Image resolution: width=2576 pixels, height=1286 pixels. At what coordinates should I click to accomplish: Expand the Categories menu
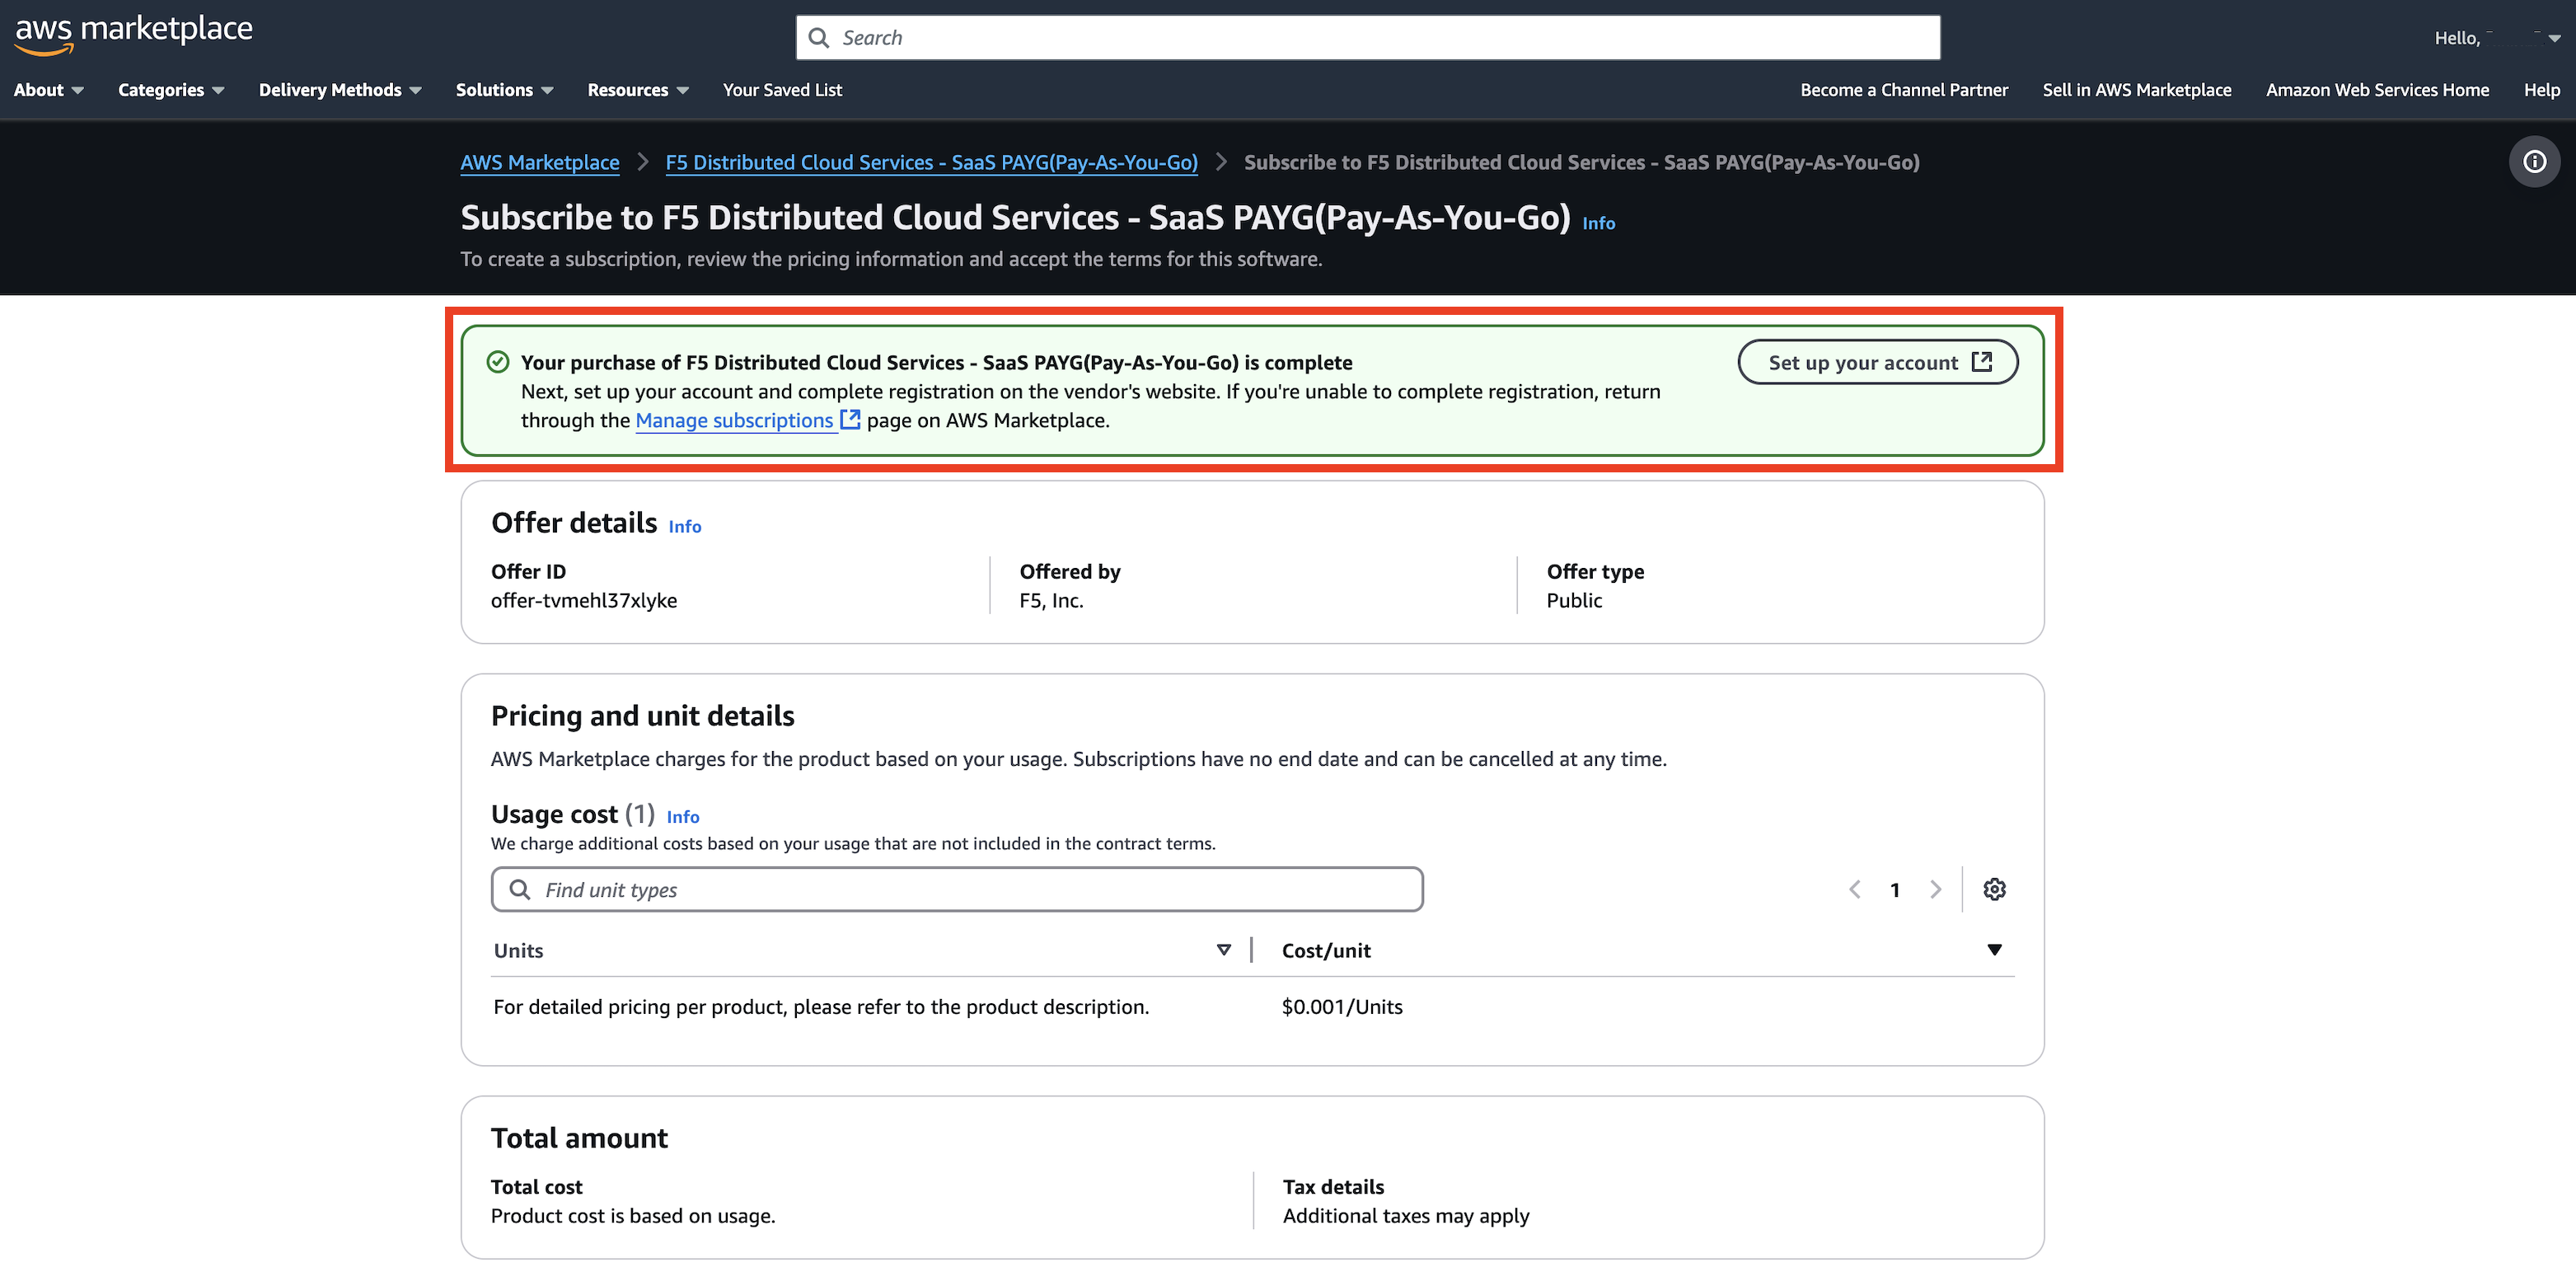point(170,90)
